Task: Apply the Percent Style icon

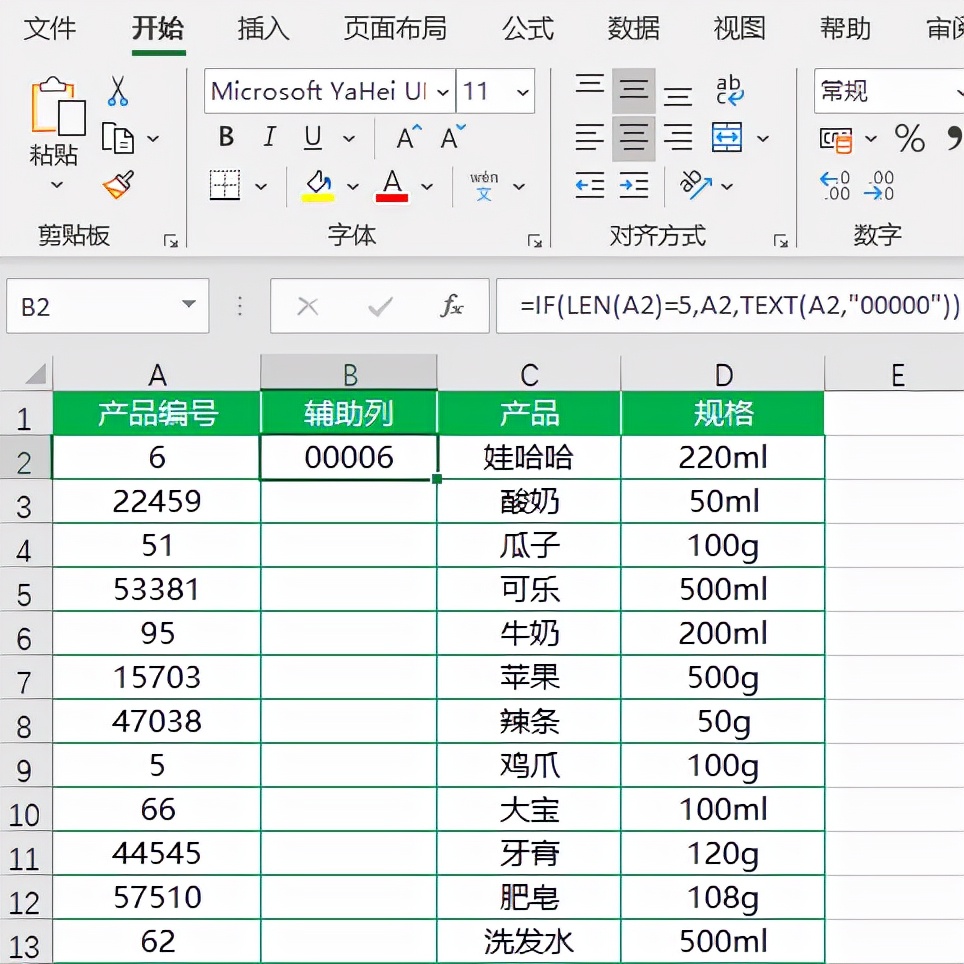Action: click(x=910, y=140)
